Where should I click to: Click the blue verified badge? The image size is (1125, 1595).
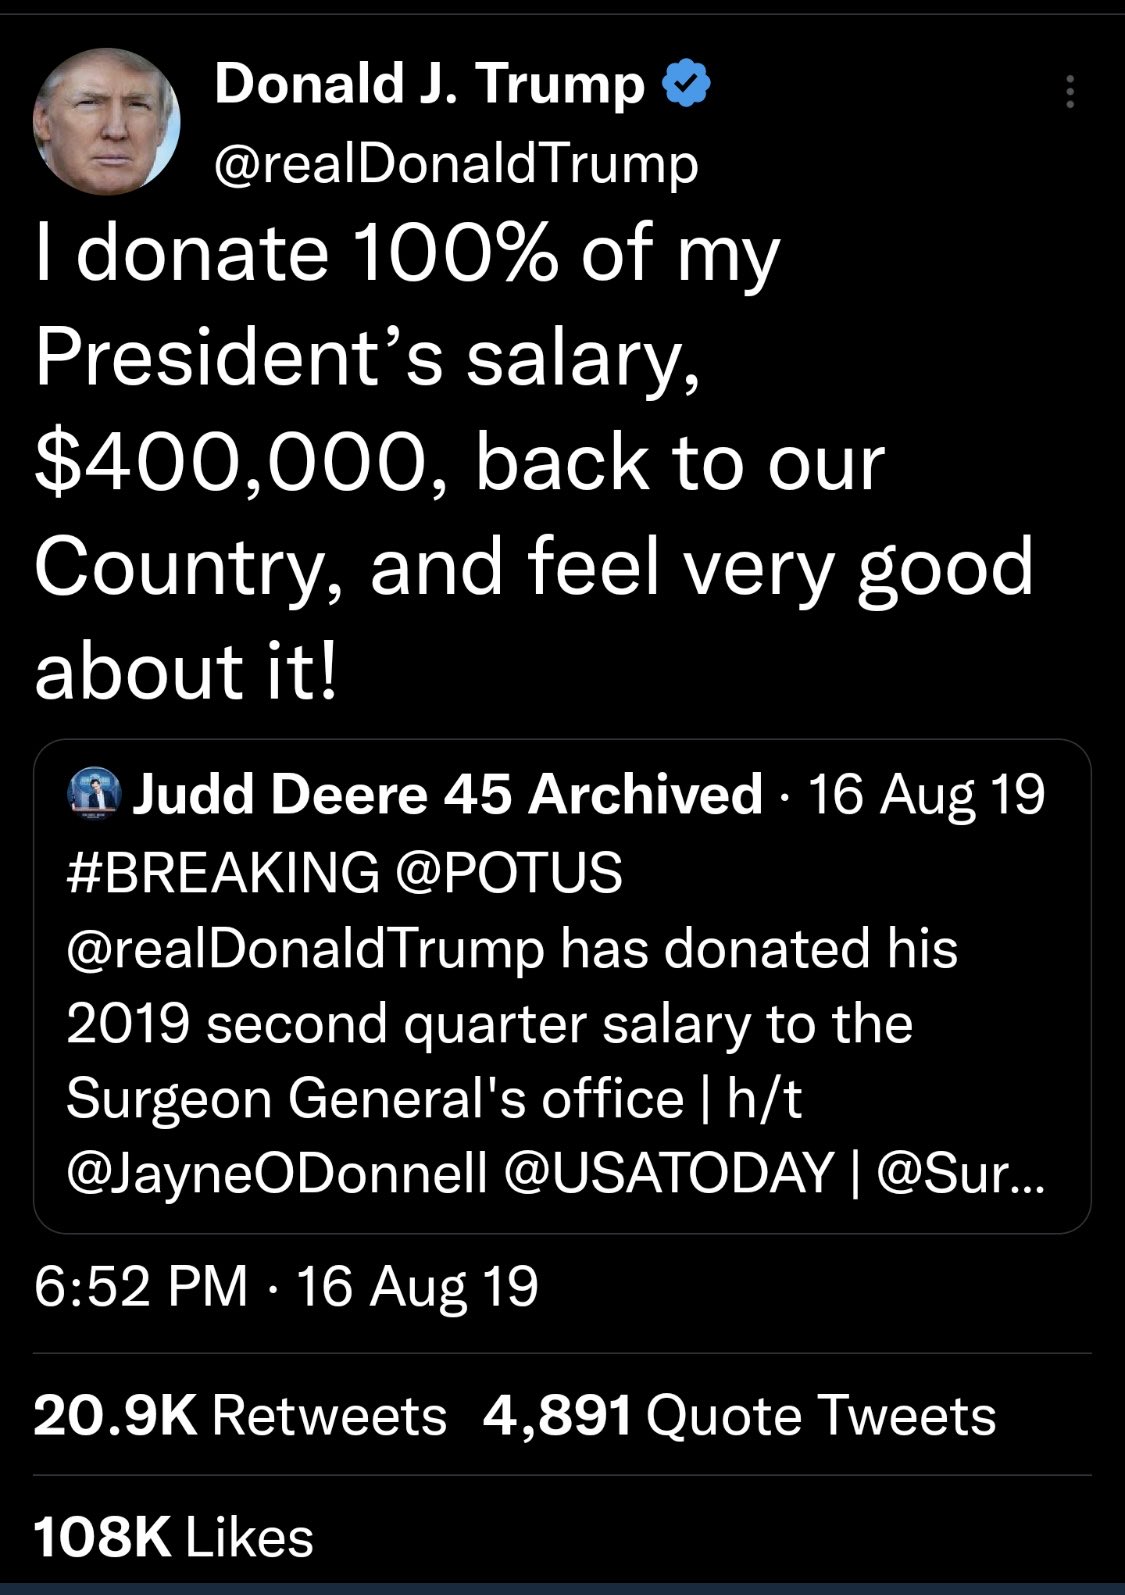point(687,84)
